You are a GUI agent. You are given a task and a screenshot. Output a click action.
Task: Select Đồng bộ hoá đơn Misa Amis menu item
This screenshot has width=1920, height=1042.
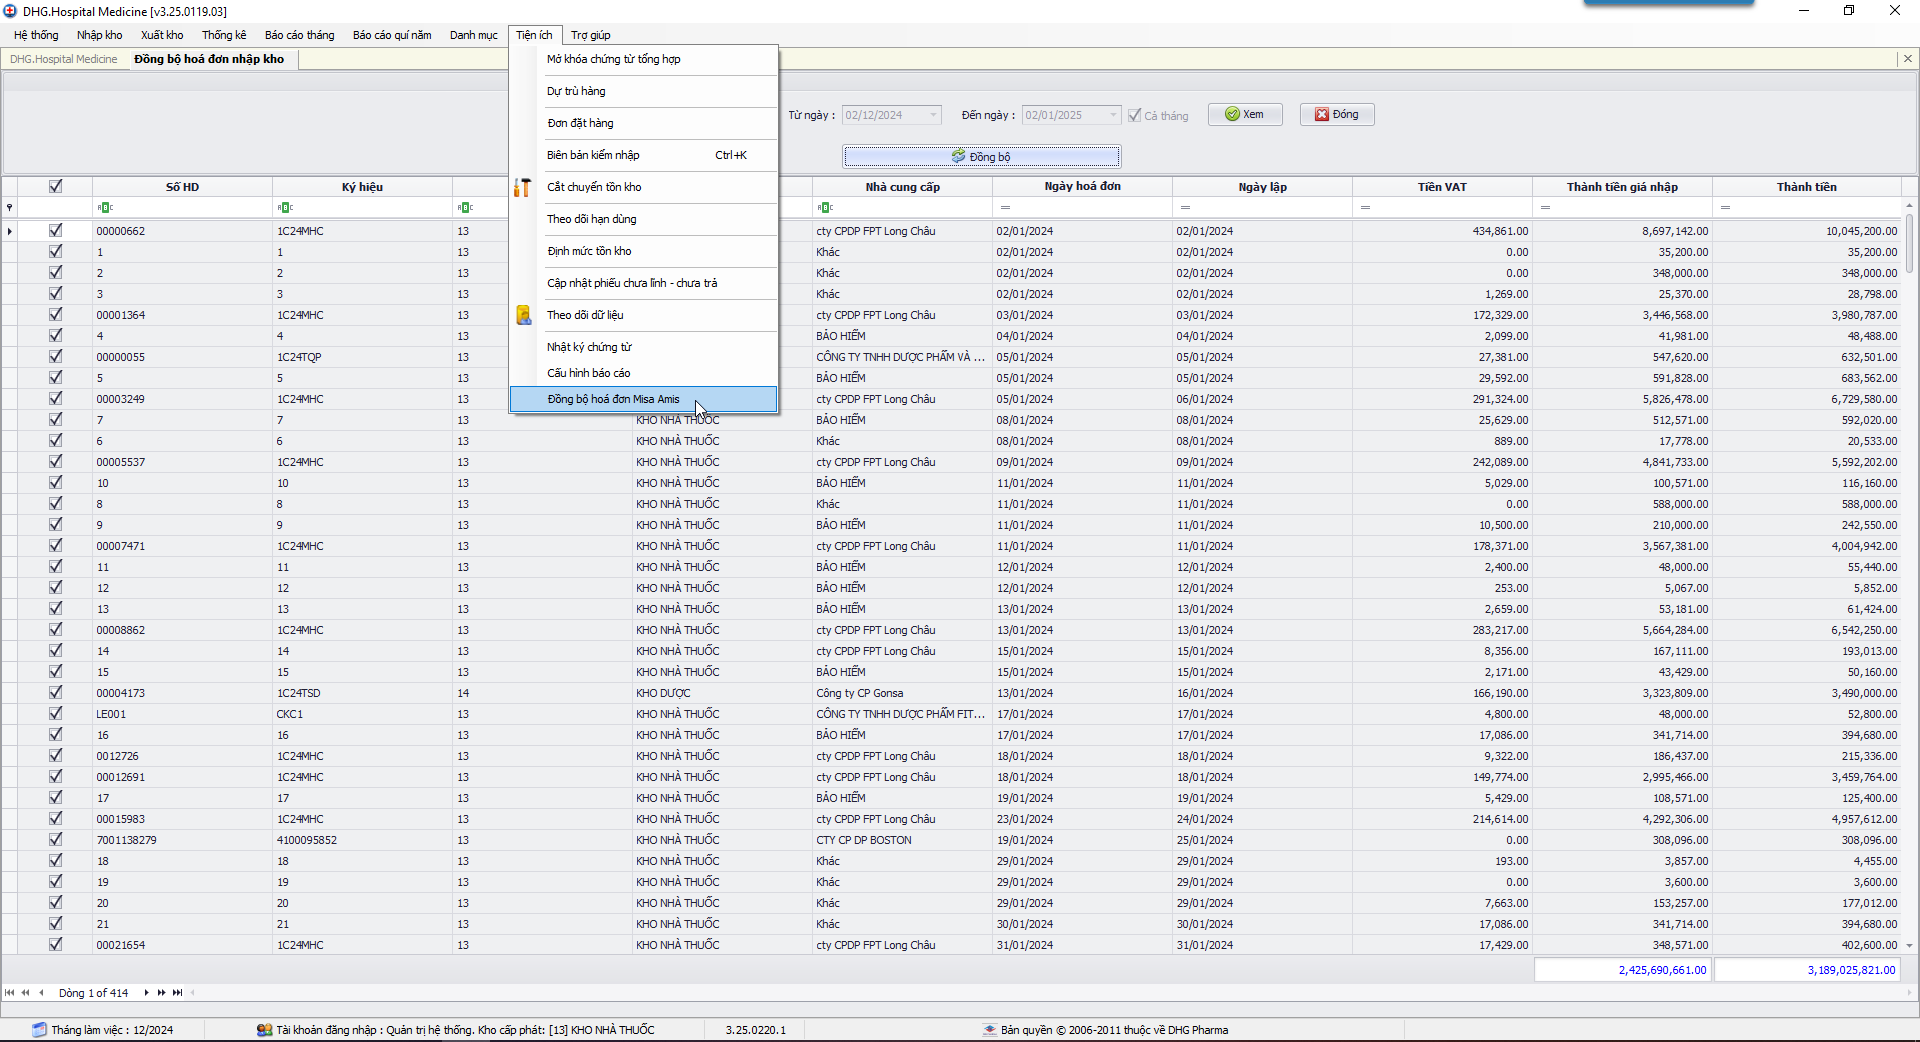tap(643, 399)
